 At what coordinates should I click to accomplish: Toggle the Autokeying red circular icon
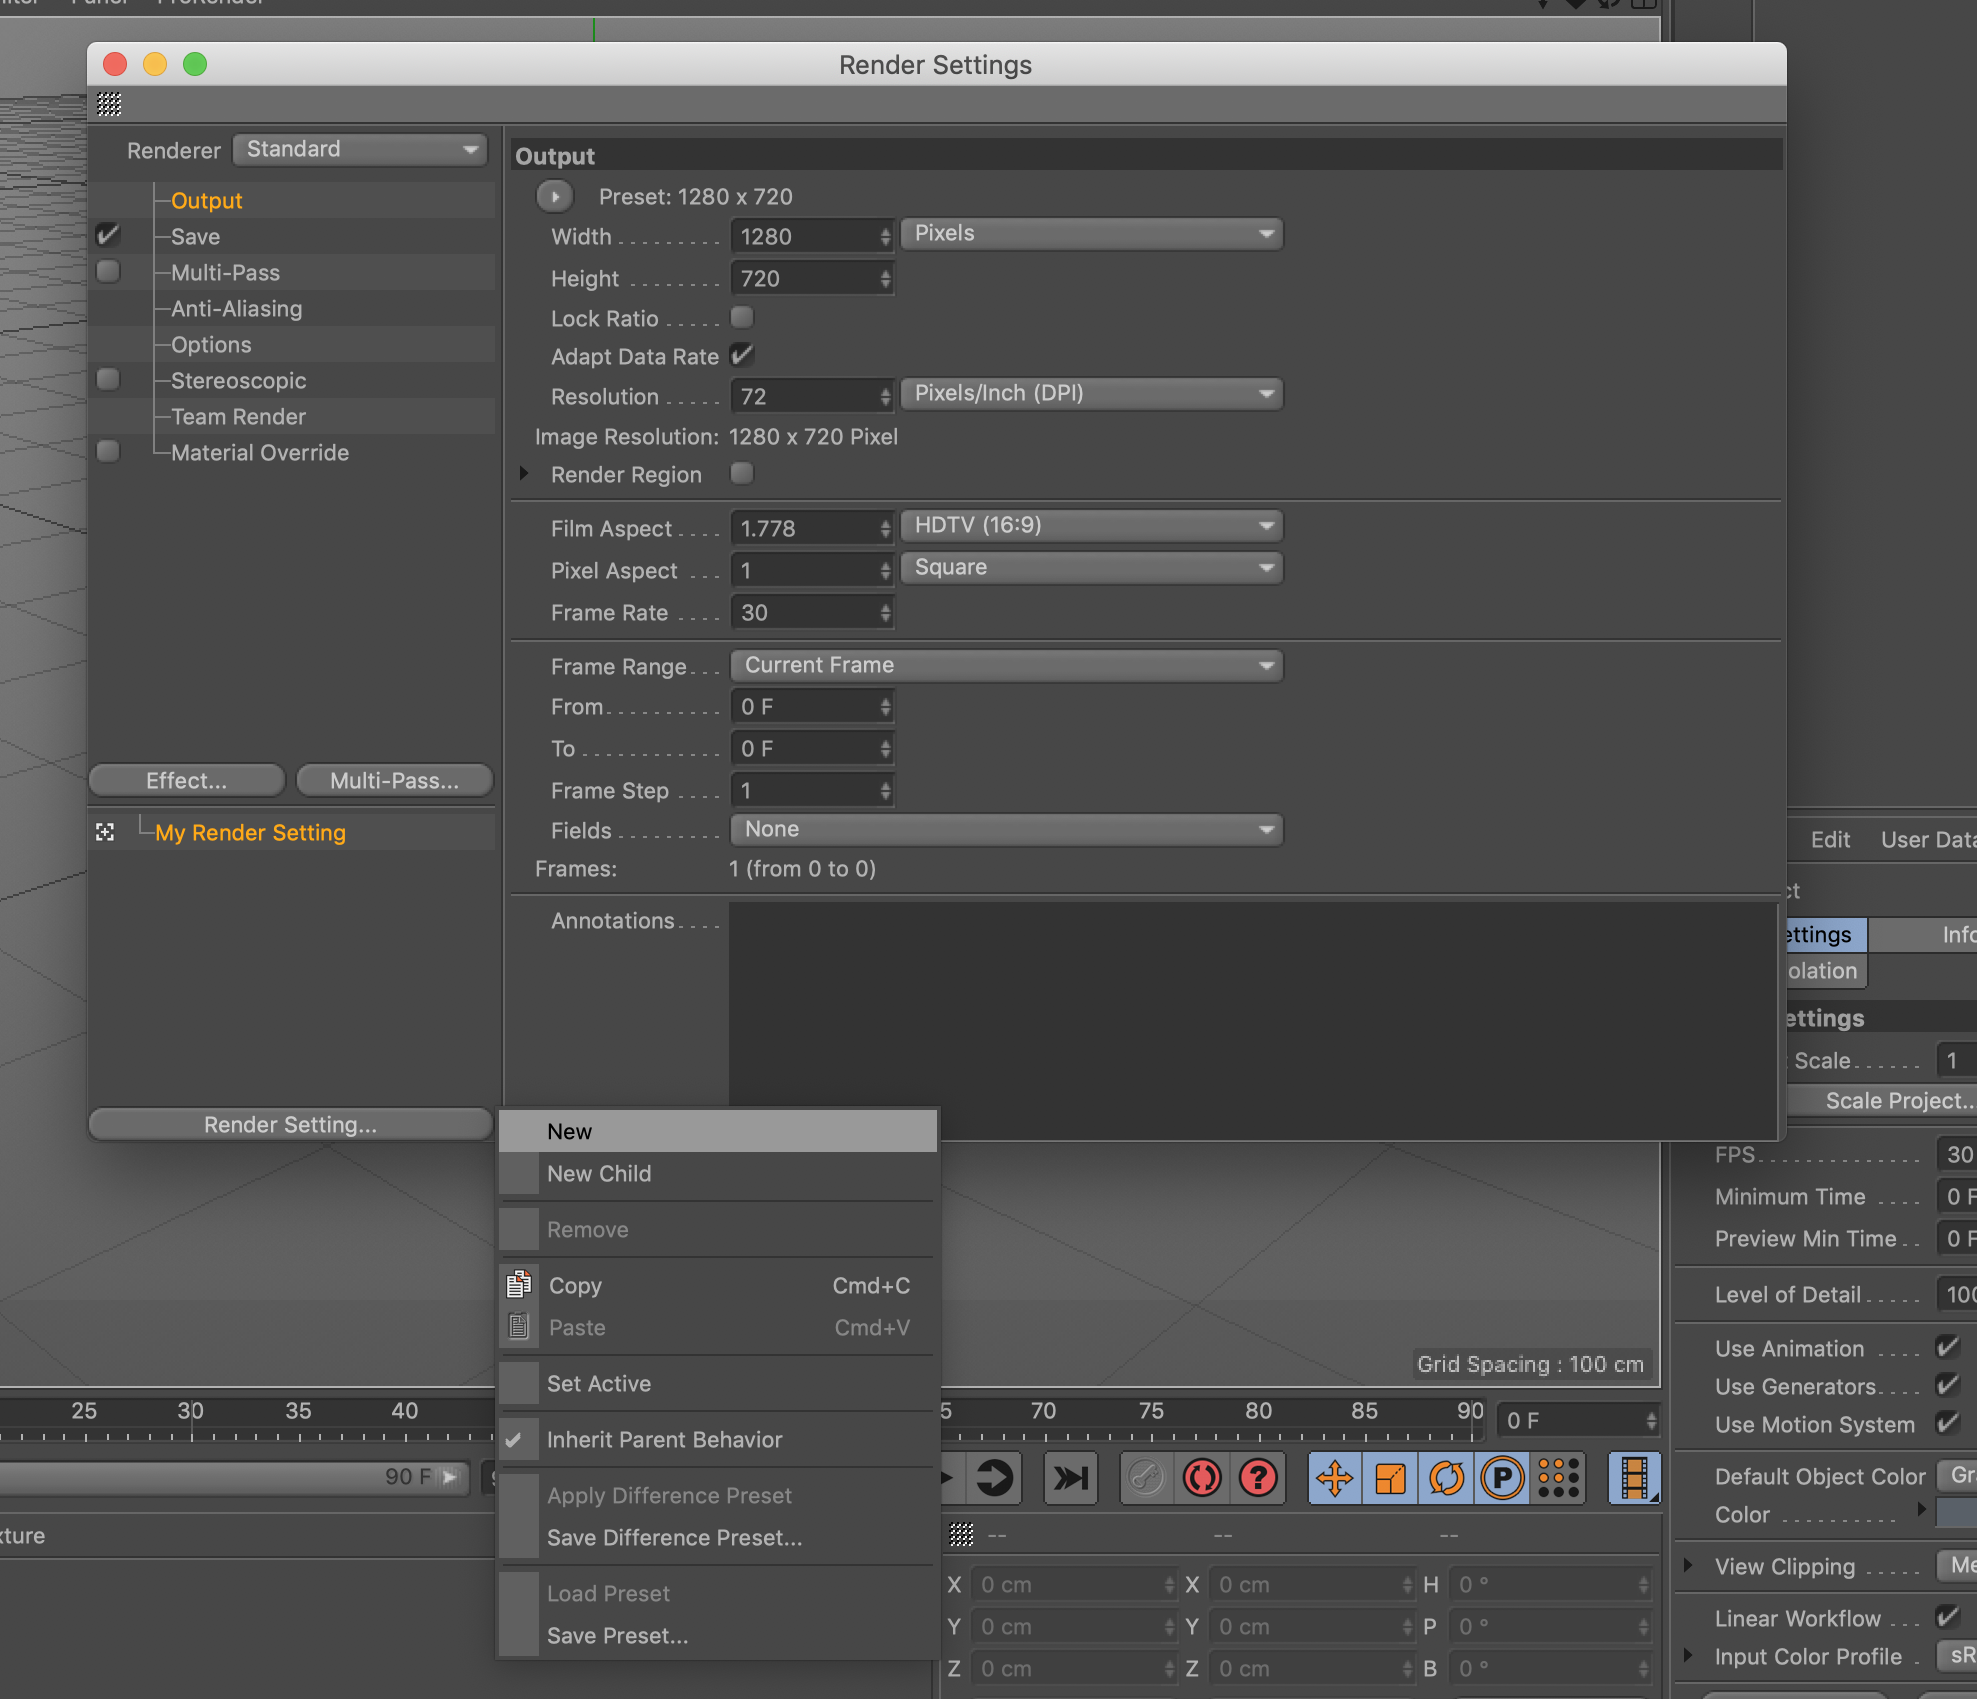pos(1202,1478)
